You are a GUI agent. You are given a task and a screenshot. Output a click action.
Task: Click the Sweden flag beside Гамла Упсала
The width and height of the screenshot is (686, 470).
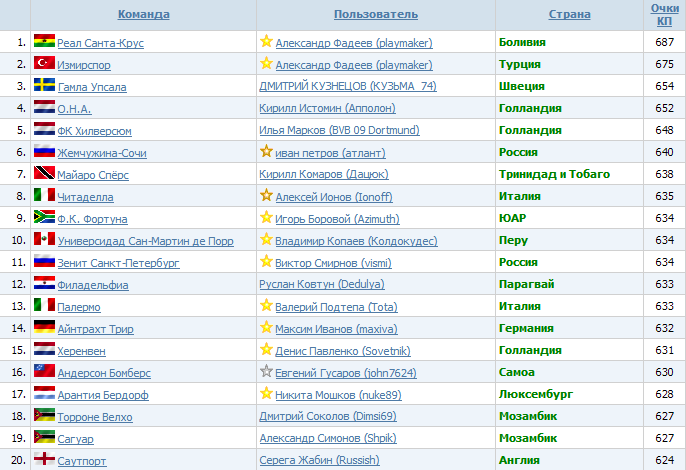[44, 86]
